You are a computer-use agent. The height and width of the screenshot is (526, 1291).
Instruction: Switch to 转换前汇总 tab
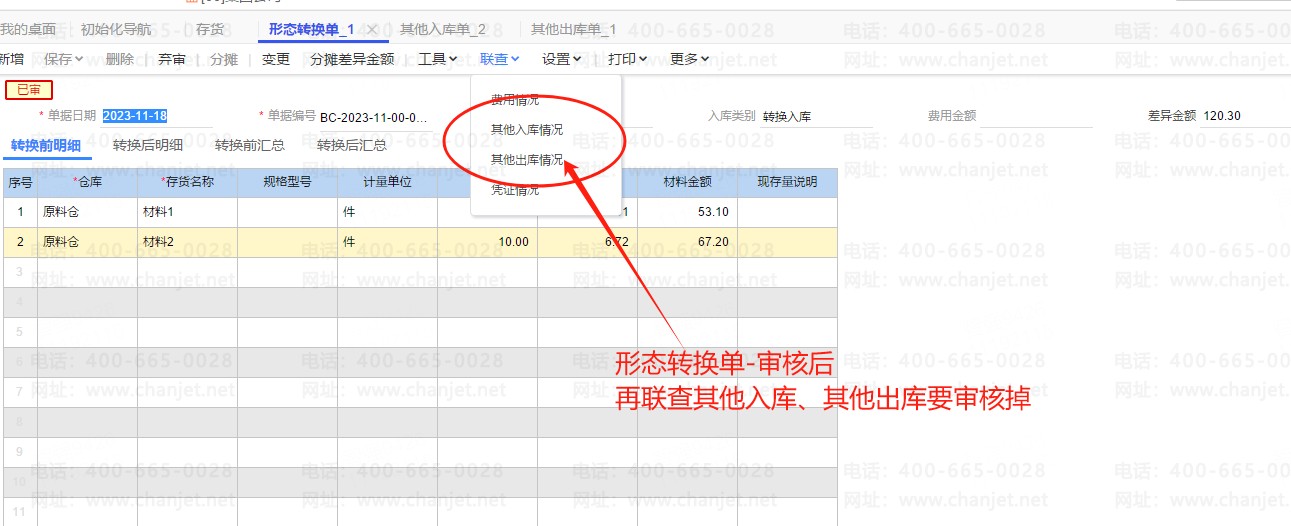(x=250, y=145)
